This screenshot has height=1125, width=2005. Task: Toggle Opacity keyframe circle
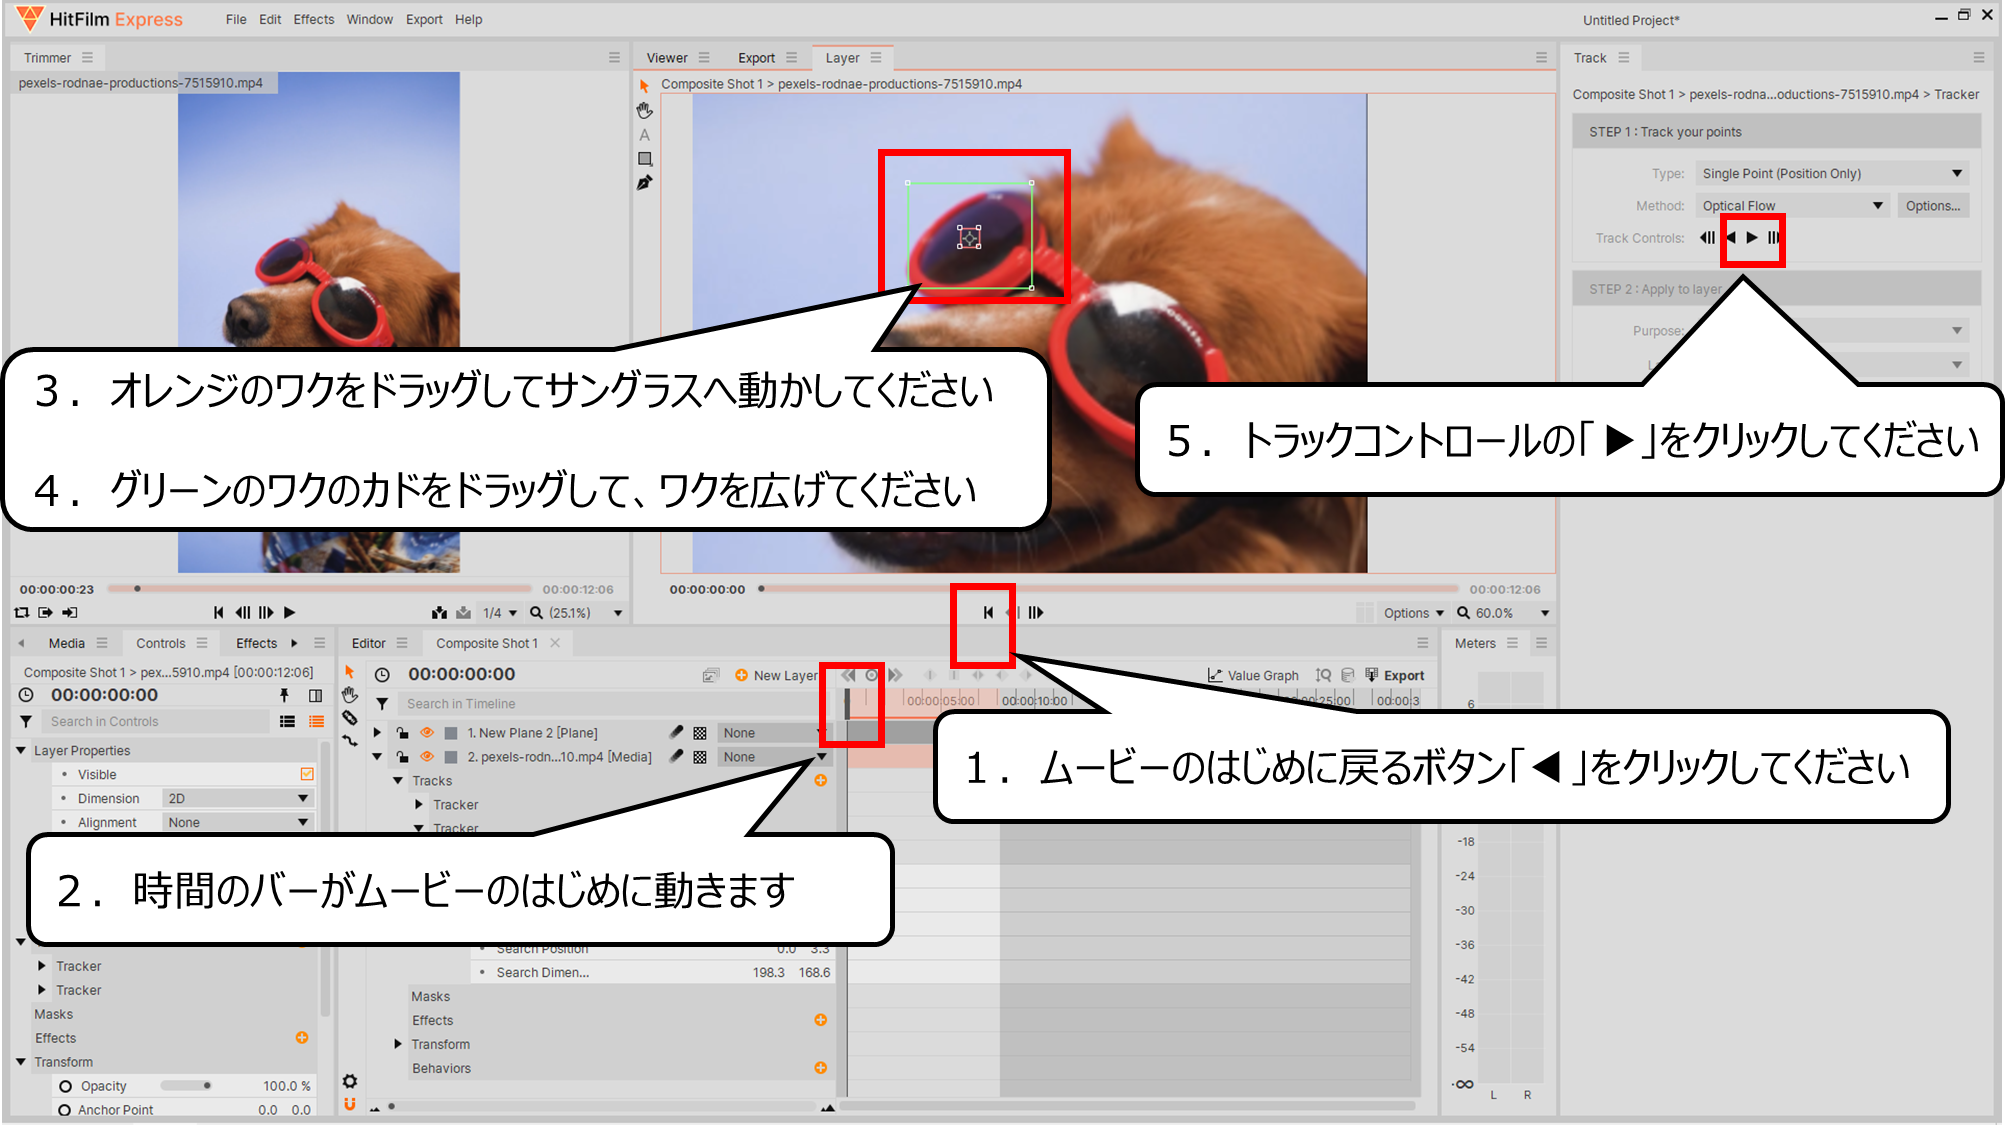pos(65,1086)
